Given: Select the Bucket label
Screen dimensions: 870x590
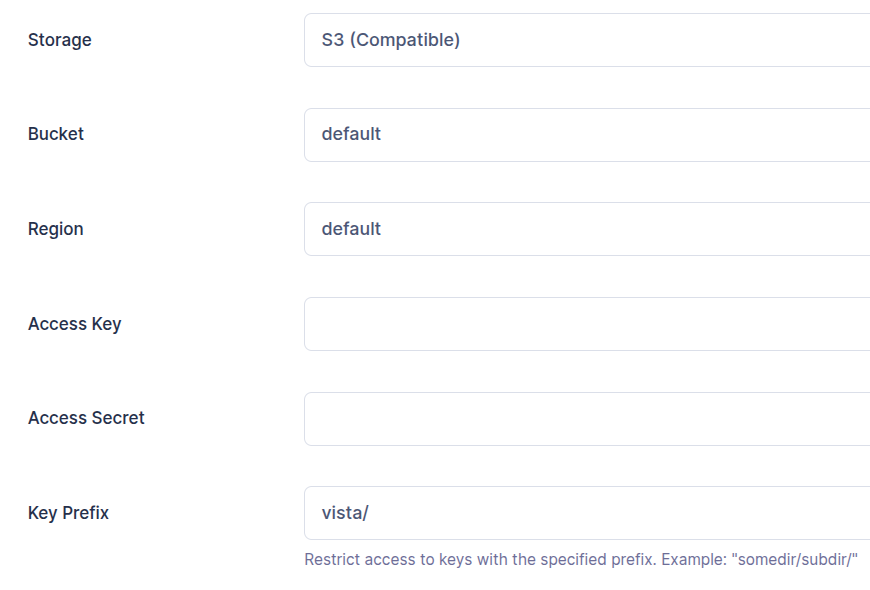Looking at the screenshot, I should click(x=55, y=134).
